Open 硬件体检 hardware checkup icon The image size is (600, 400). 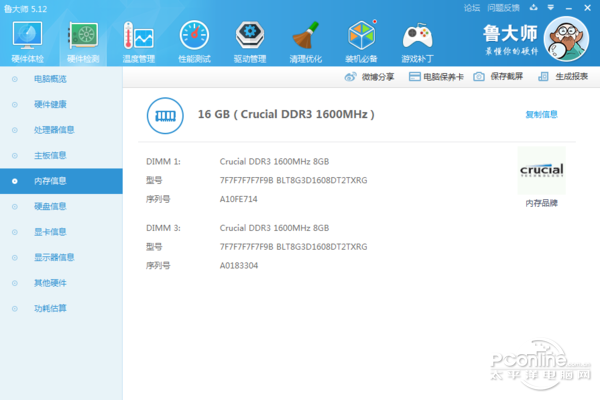pyautogui.click(x=27, y=40)
